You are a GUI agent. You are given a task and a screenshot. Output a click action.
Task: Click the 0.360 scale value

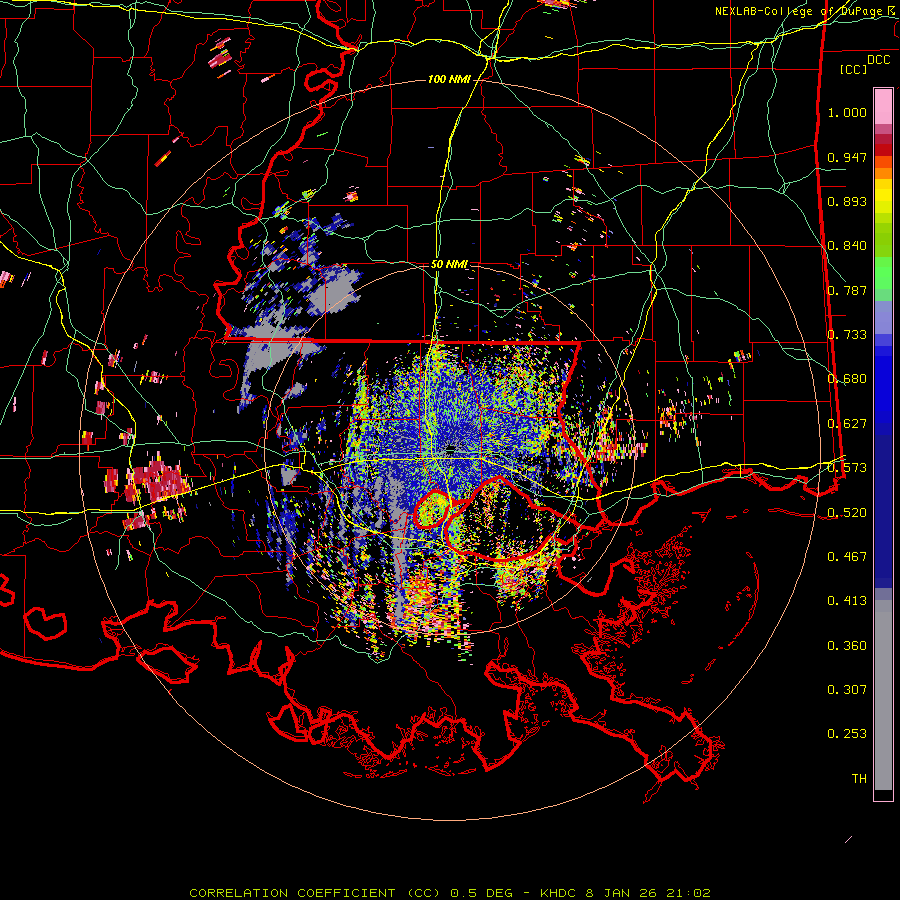pyautogui.click(x=847, y=646)
